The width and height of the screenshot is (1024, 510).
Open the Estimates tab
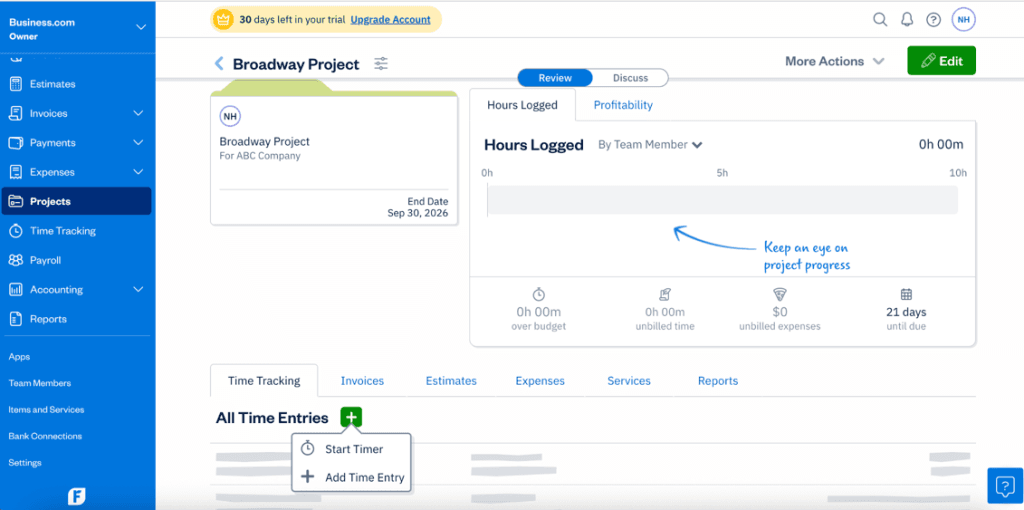click(451, 381)
